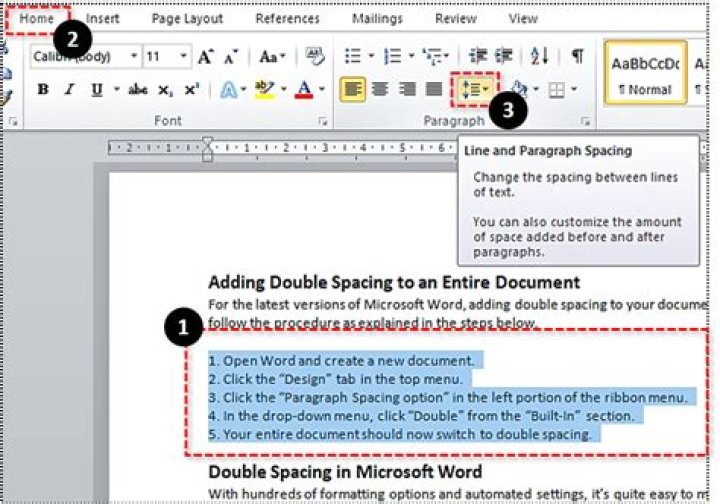This screenshot has width=720, height=504.
Task: Toggle Italic formatting
Action: click(x=69, y=90)
